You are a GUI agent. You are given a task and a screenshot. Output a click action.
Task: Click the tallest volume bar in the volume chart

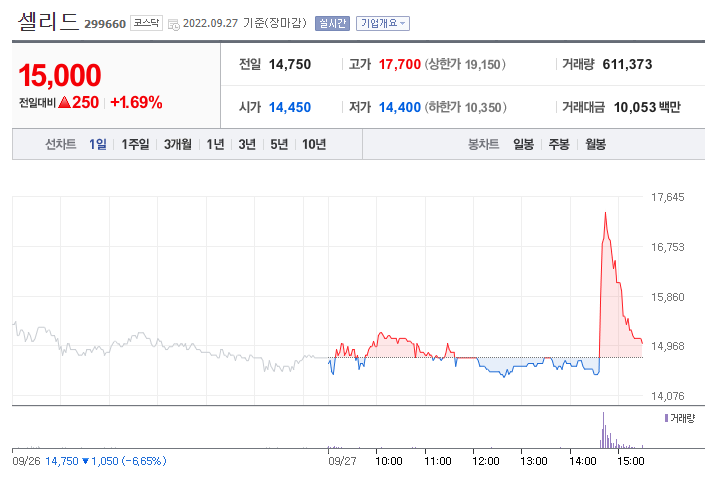pyautogui.click(x=603, y=430)
